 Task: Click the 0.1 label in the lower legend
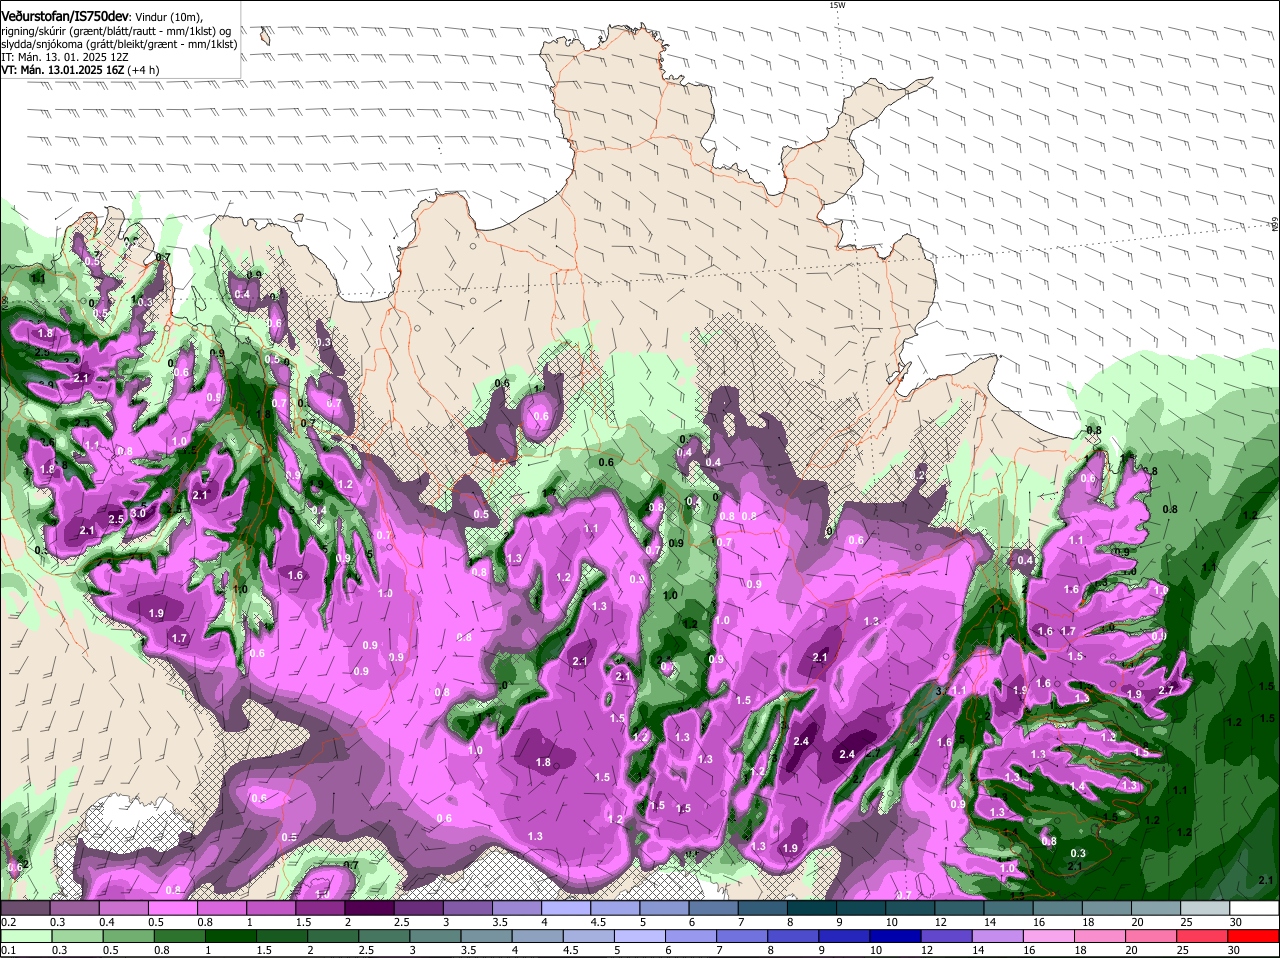point(8,950)
